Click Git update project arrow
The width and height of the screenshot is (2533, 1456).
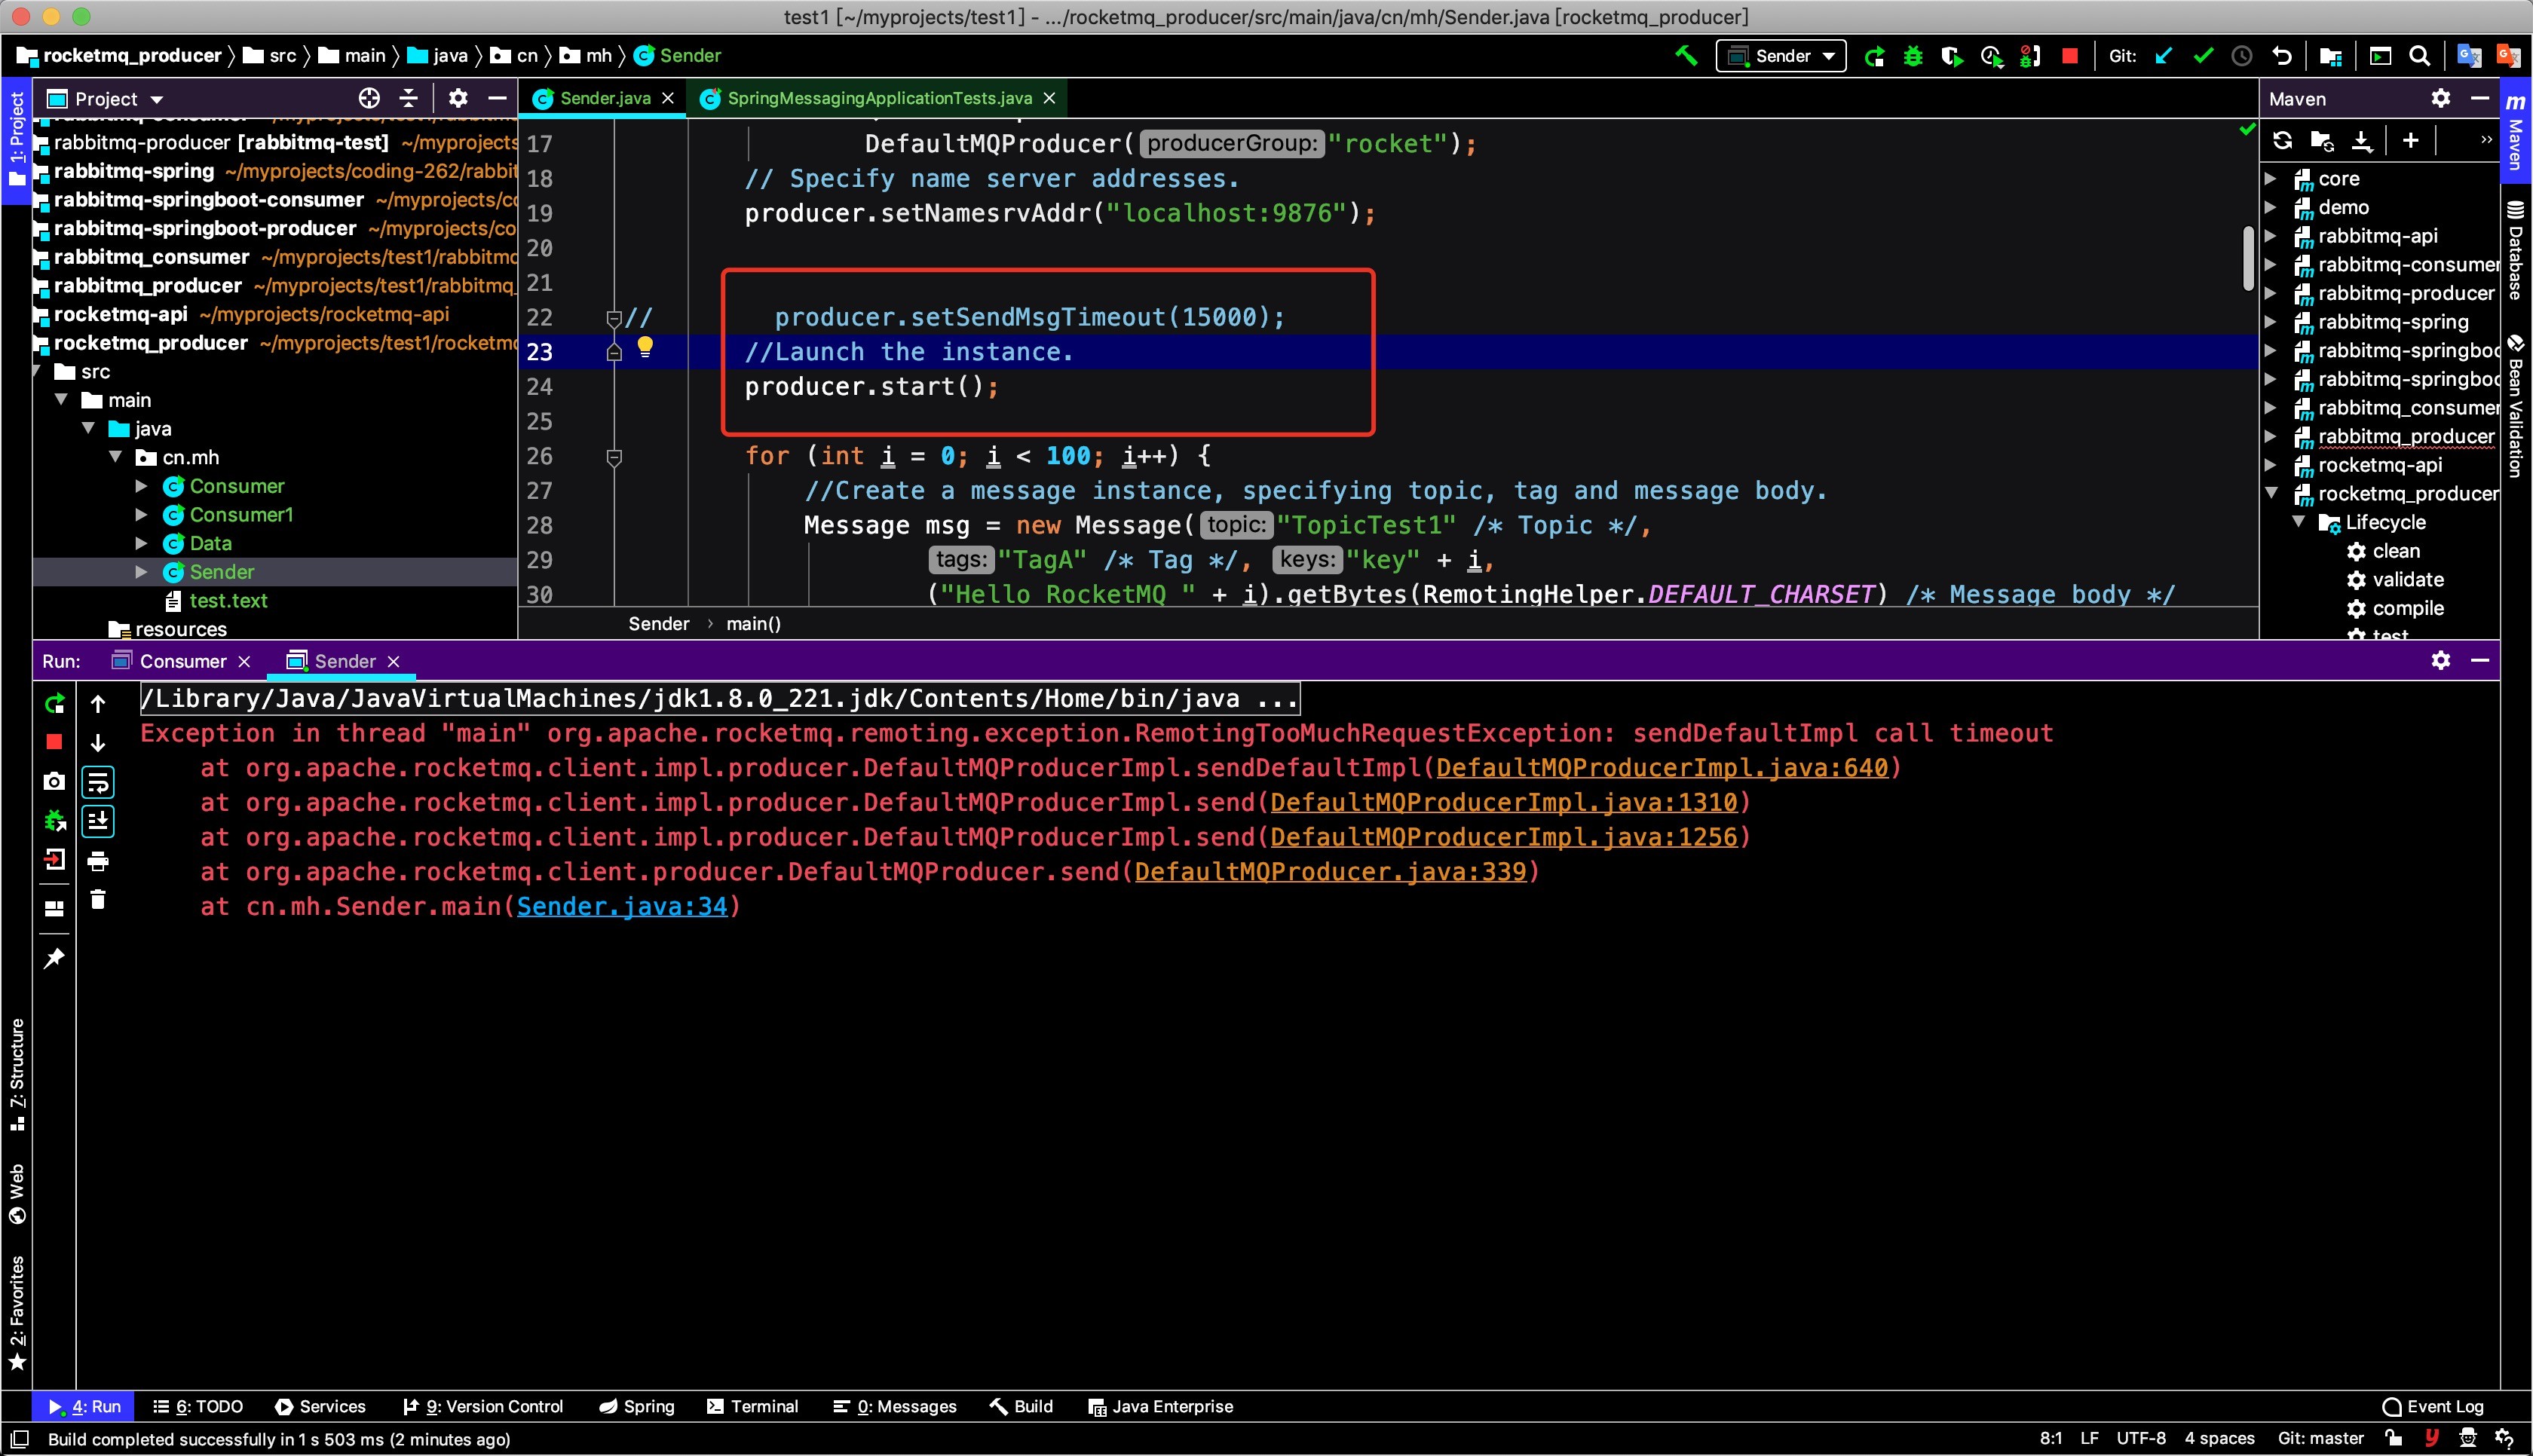2164,56
